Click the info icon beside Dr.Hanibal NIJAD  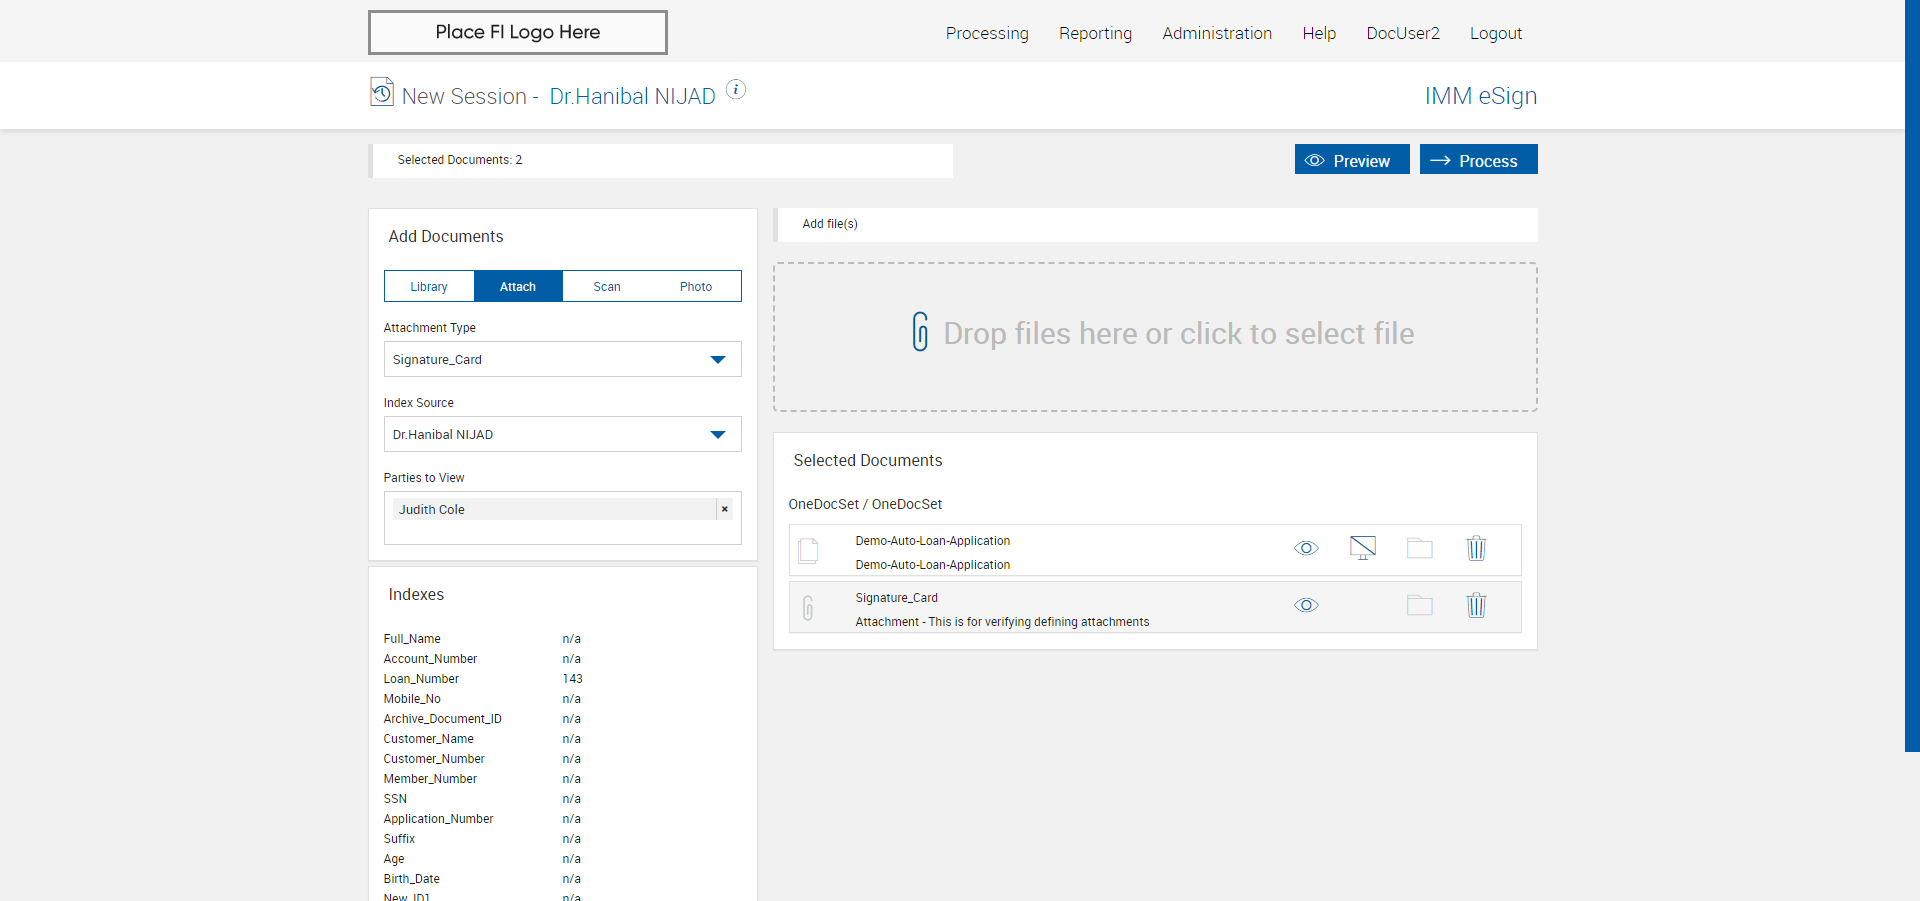[x=736, y=90]
